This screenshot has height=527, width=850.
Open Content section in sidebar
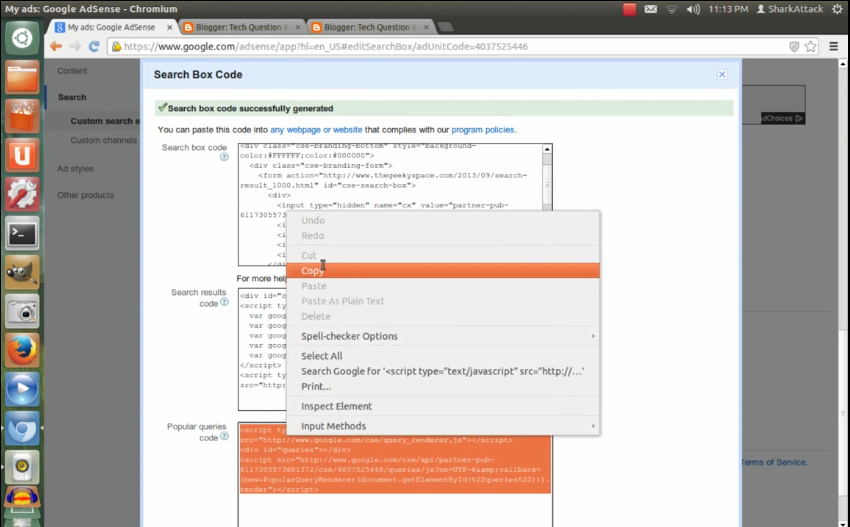[x=72, y=71]
